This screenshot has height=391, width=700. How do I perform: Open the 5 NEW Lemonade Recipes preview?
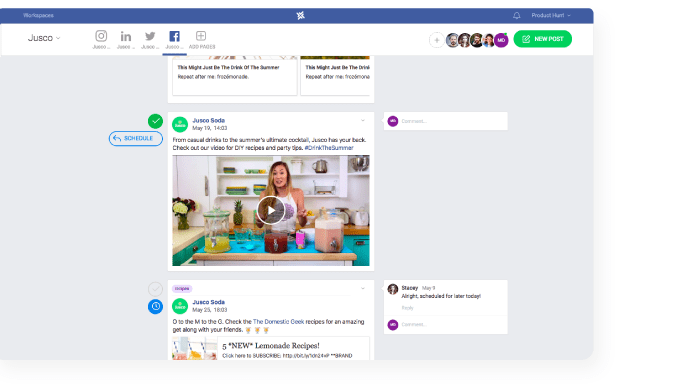click(x=271, y=349)
